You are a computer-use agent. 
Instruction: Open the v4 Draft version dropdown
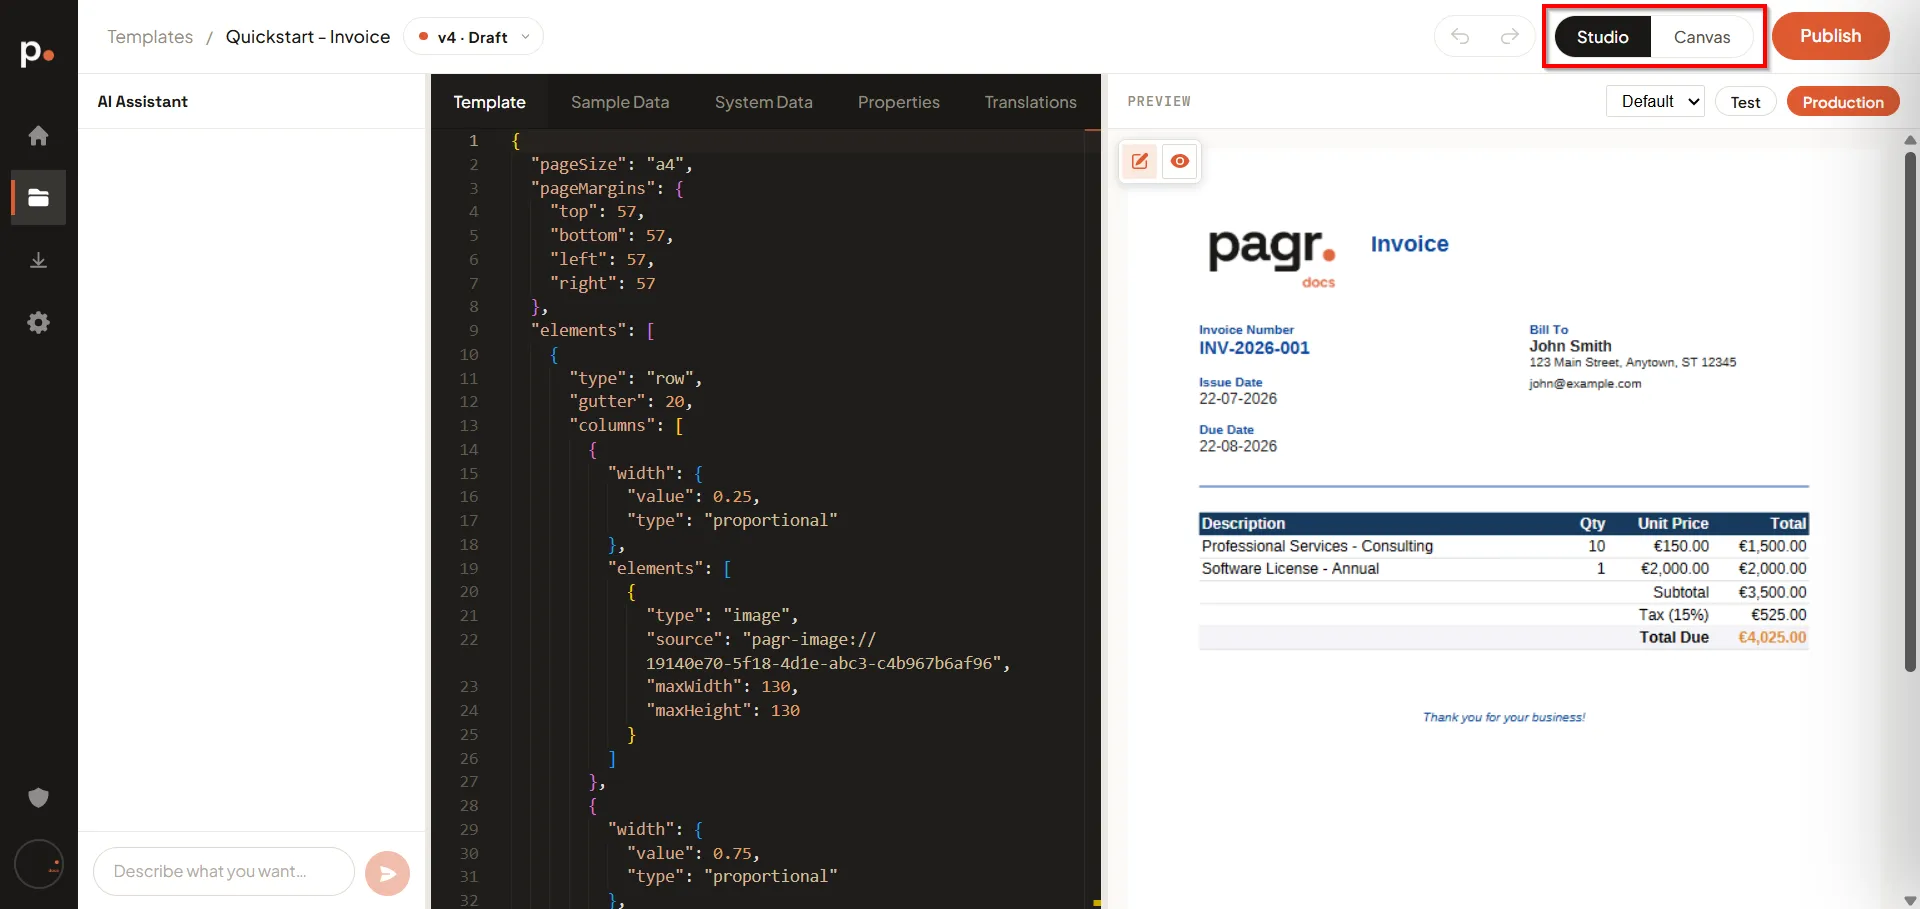[x=474, y=37]
